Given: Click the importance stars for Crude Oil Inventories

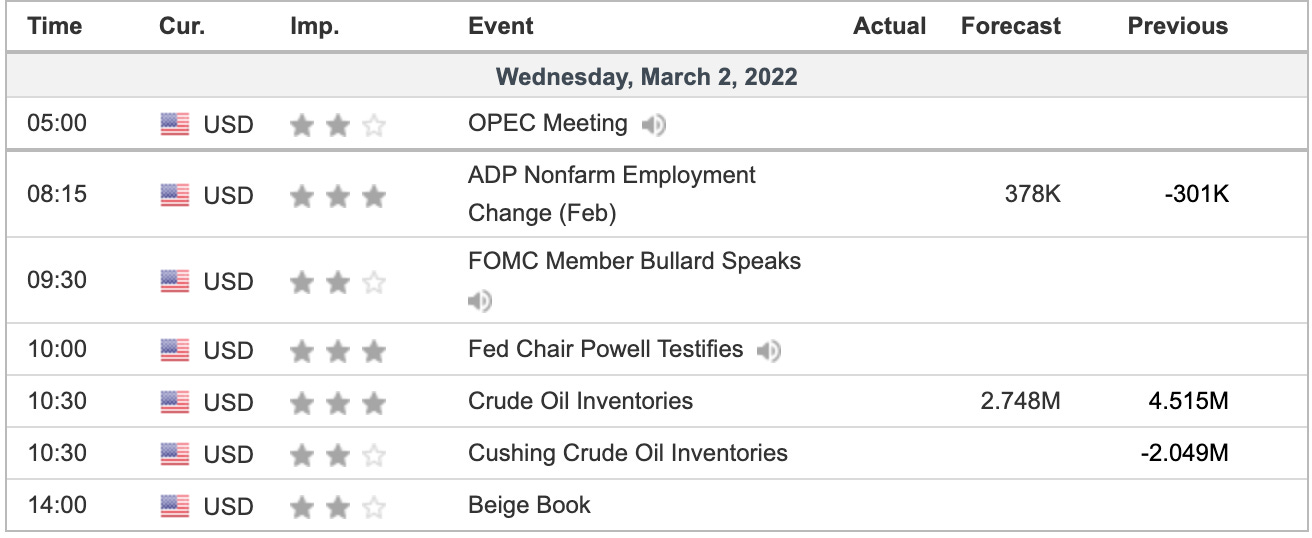Looking at the screenshot, I should pos(338,403).
